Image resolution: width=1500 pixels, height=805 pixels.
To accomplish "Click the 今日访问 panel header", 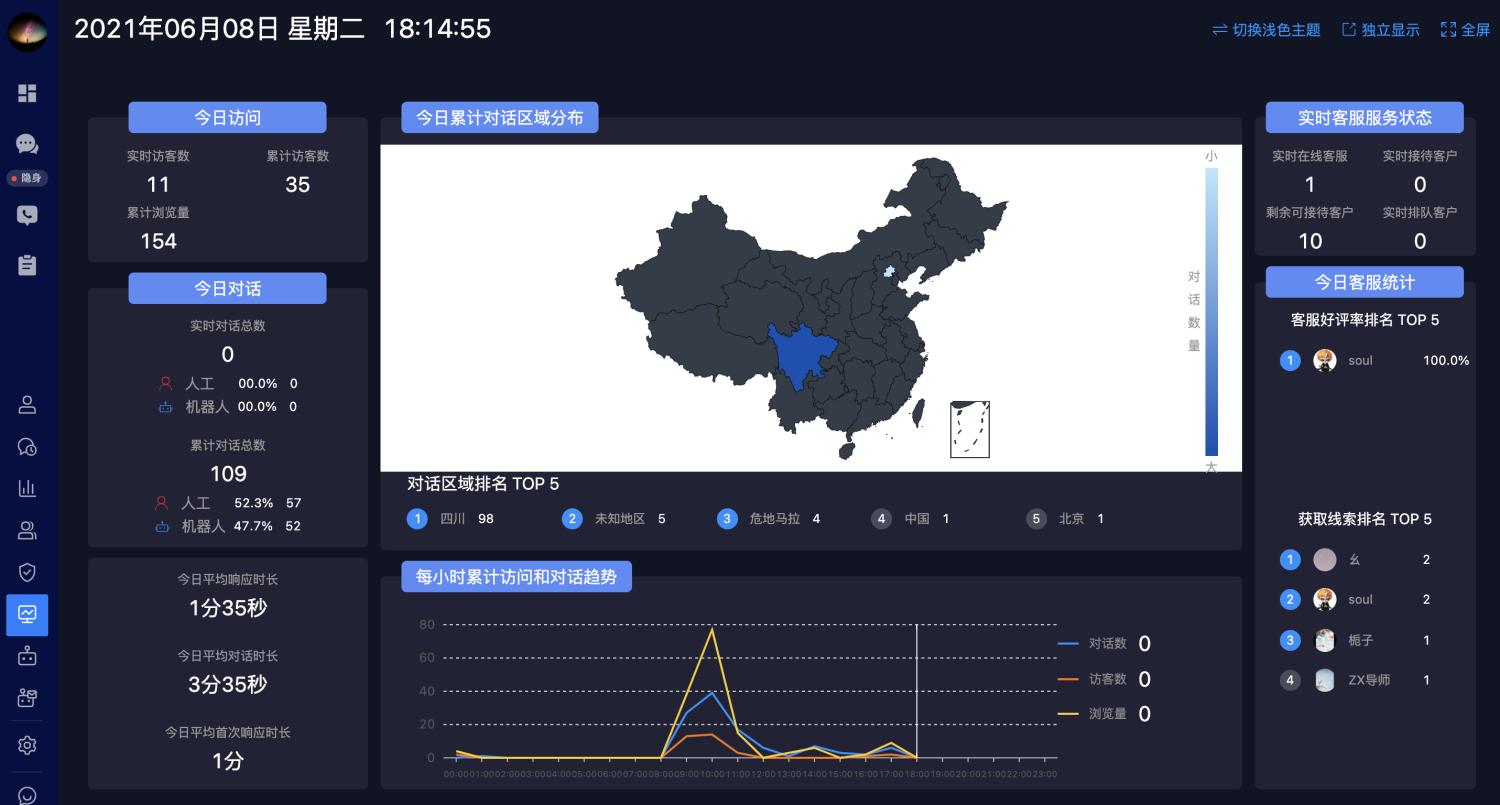I will tap(227, 117).
